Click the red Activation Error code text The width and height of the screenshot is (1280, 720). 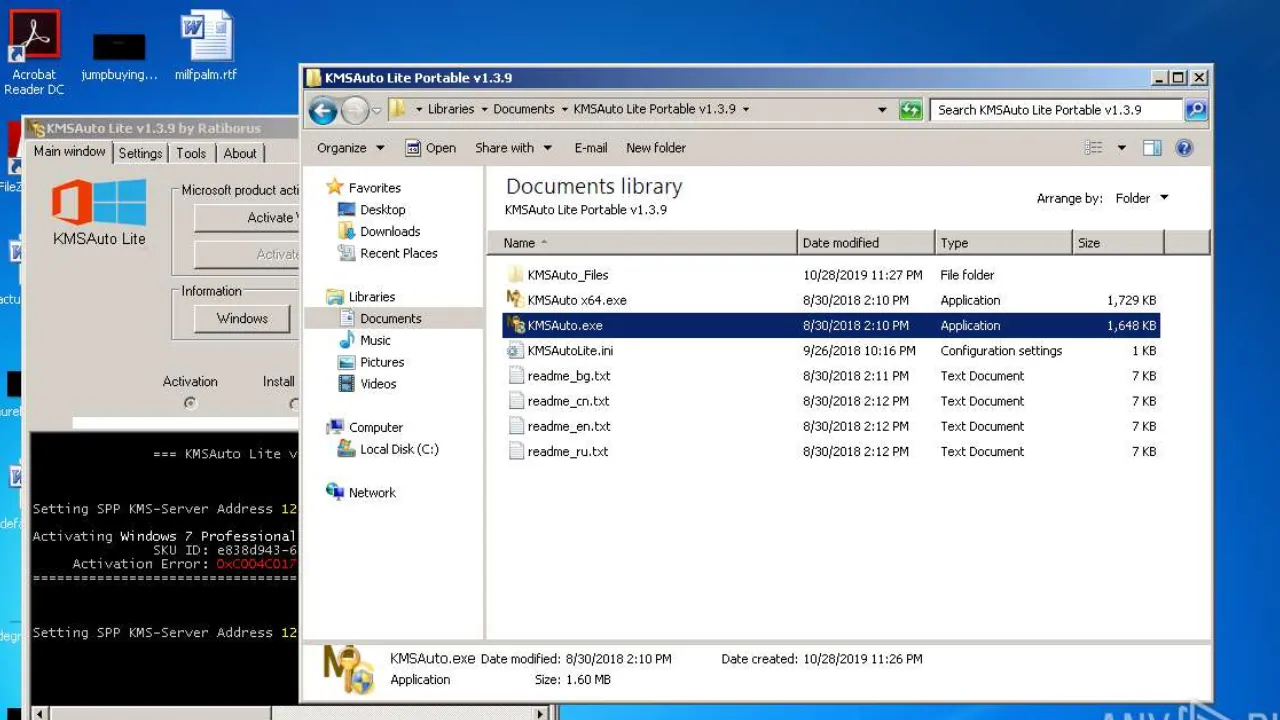tap(257, 564)
